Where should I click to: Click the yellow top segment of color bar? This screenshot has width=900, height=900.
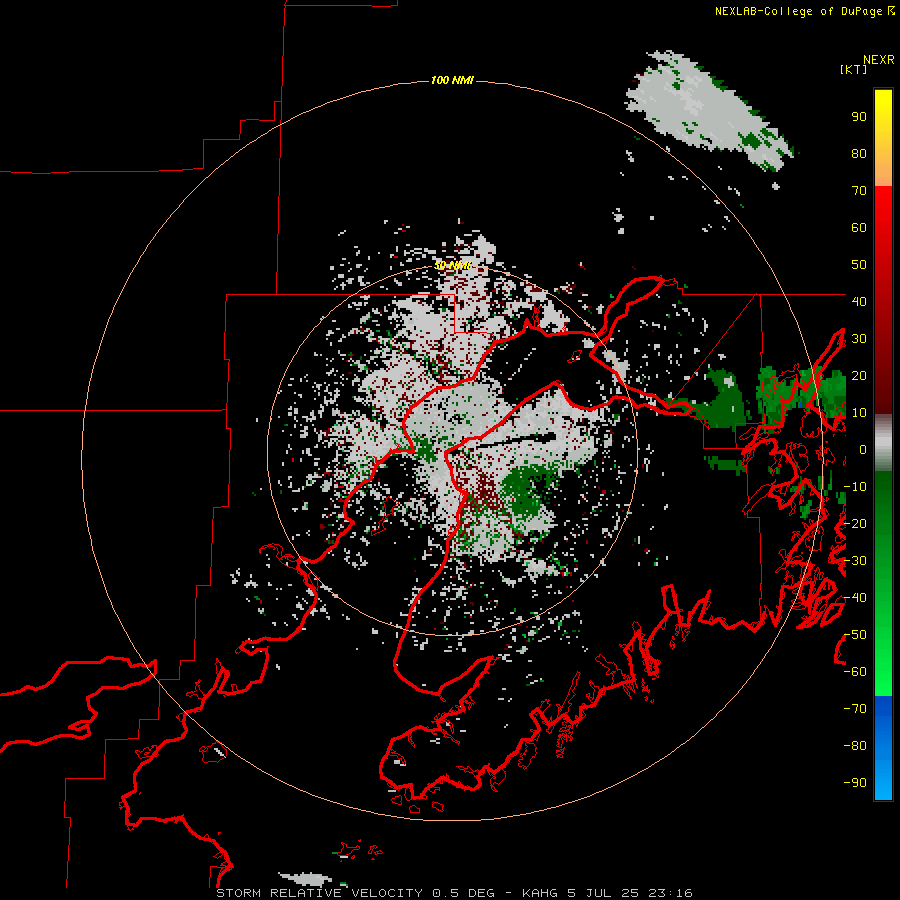click(883, 138)
